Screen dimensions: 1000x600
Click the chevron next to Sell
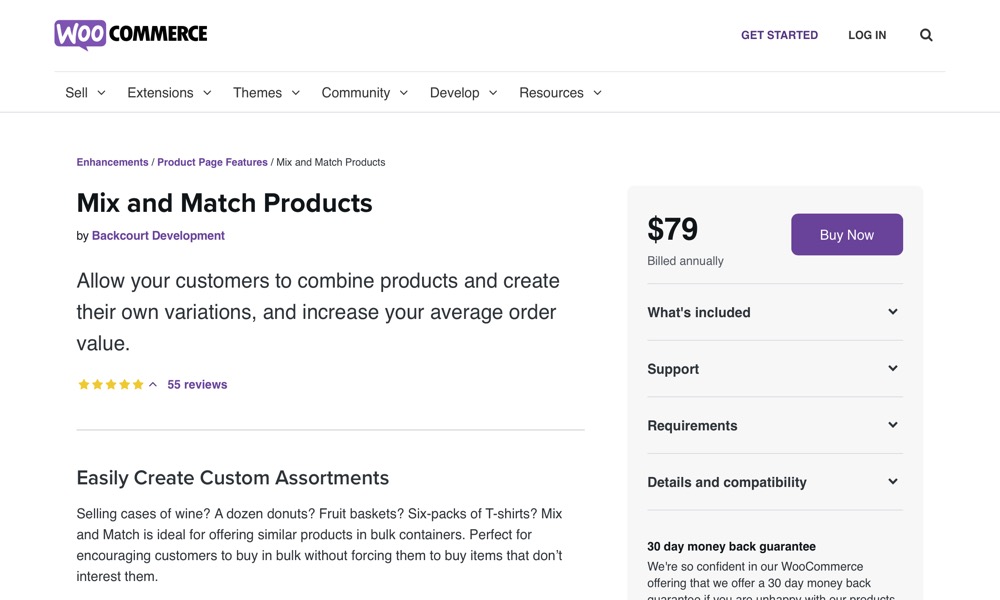[101, 93]
